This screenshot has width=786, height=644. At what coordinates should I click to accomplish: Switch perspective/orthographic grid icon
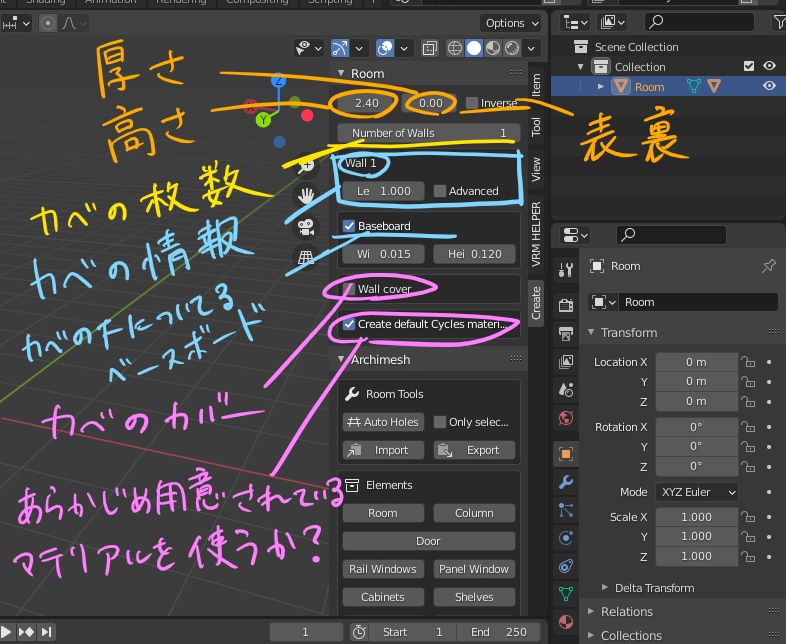coord(306,258)
